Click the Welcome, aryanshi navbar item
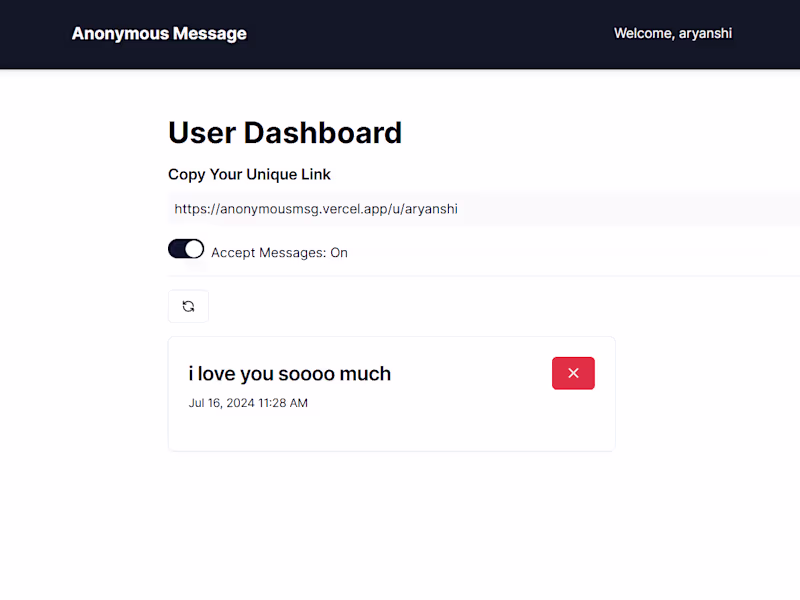Image resolution: width=800 pixels, height=600 pixels. 673,33
